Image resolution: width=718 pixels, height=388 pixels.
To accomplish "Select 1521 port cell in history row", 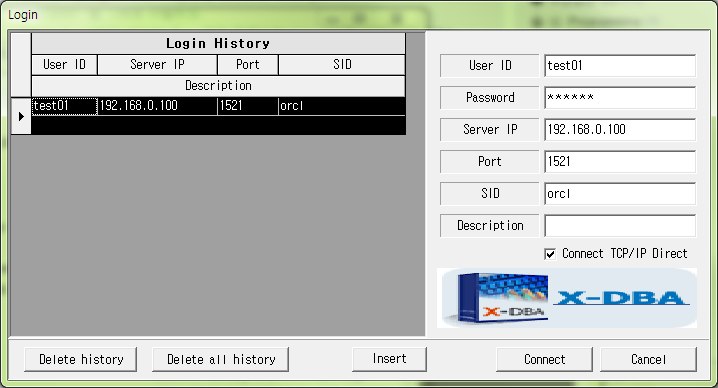I will point(248,106).
